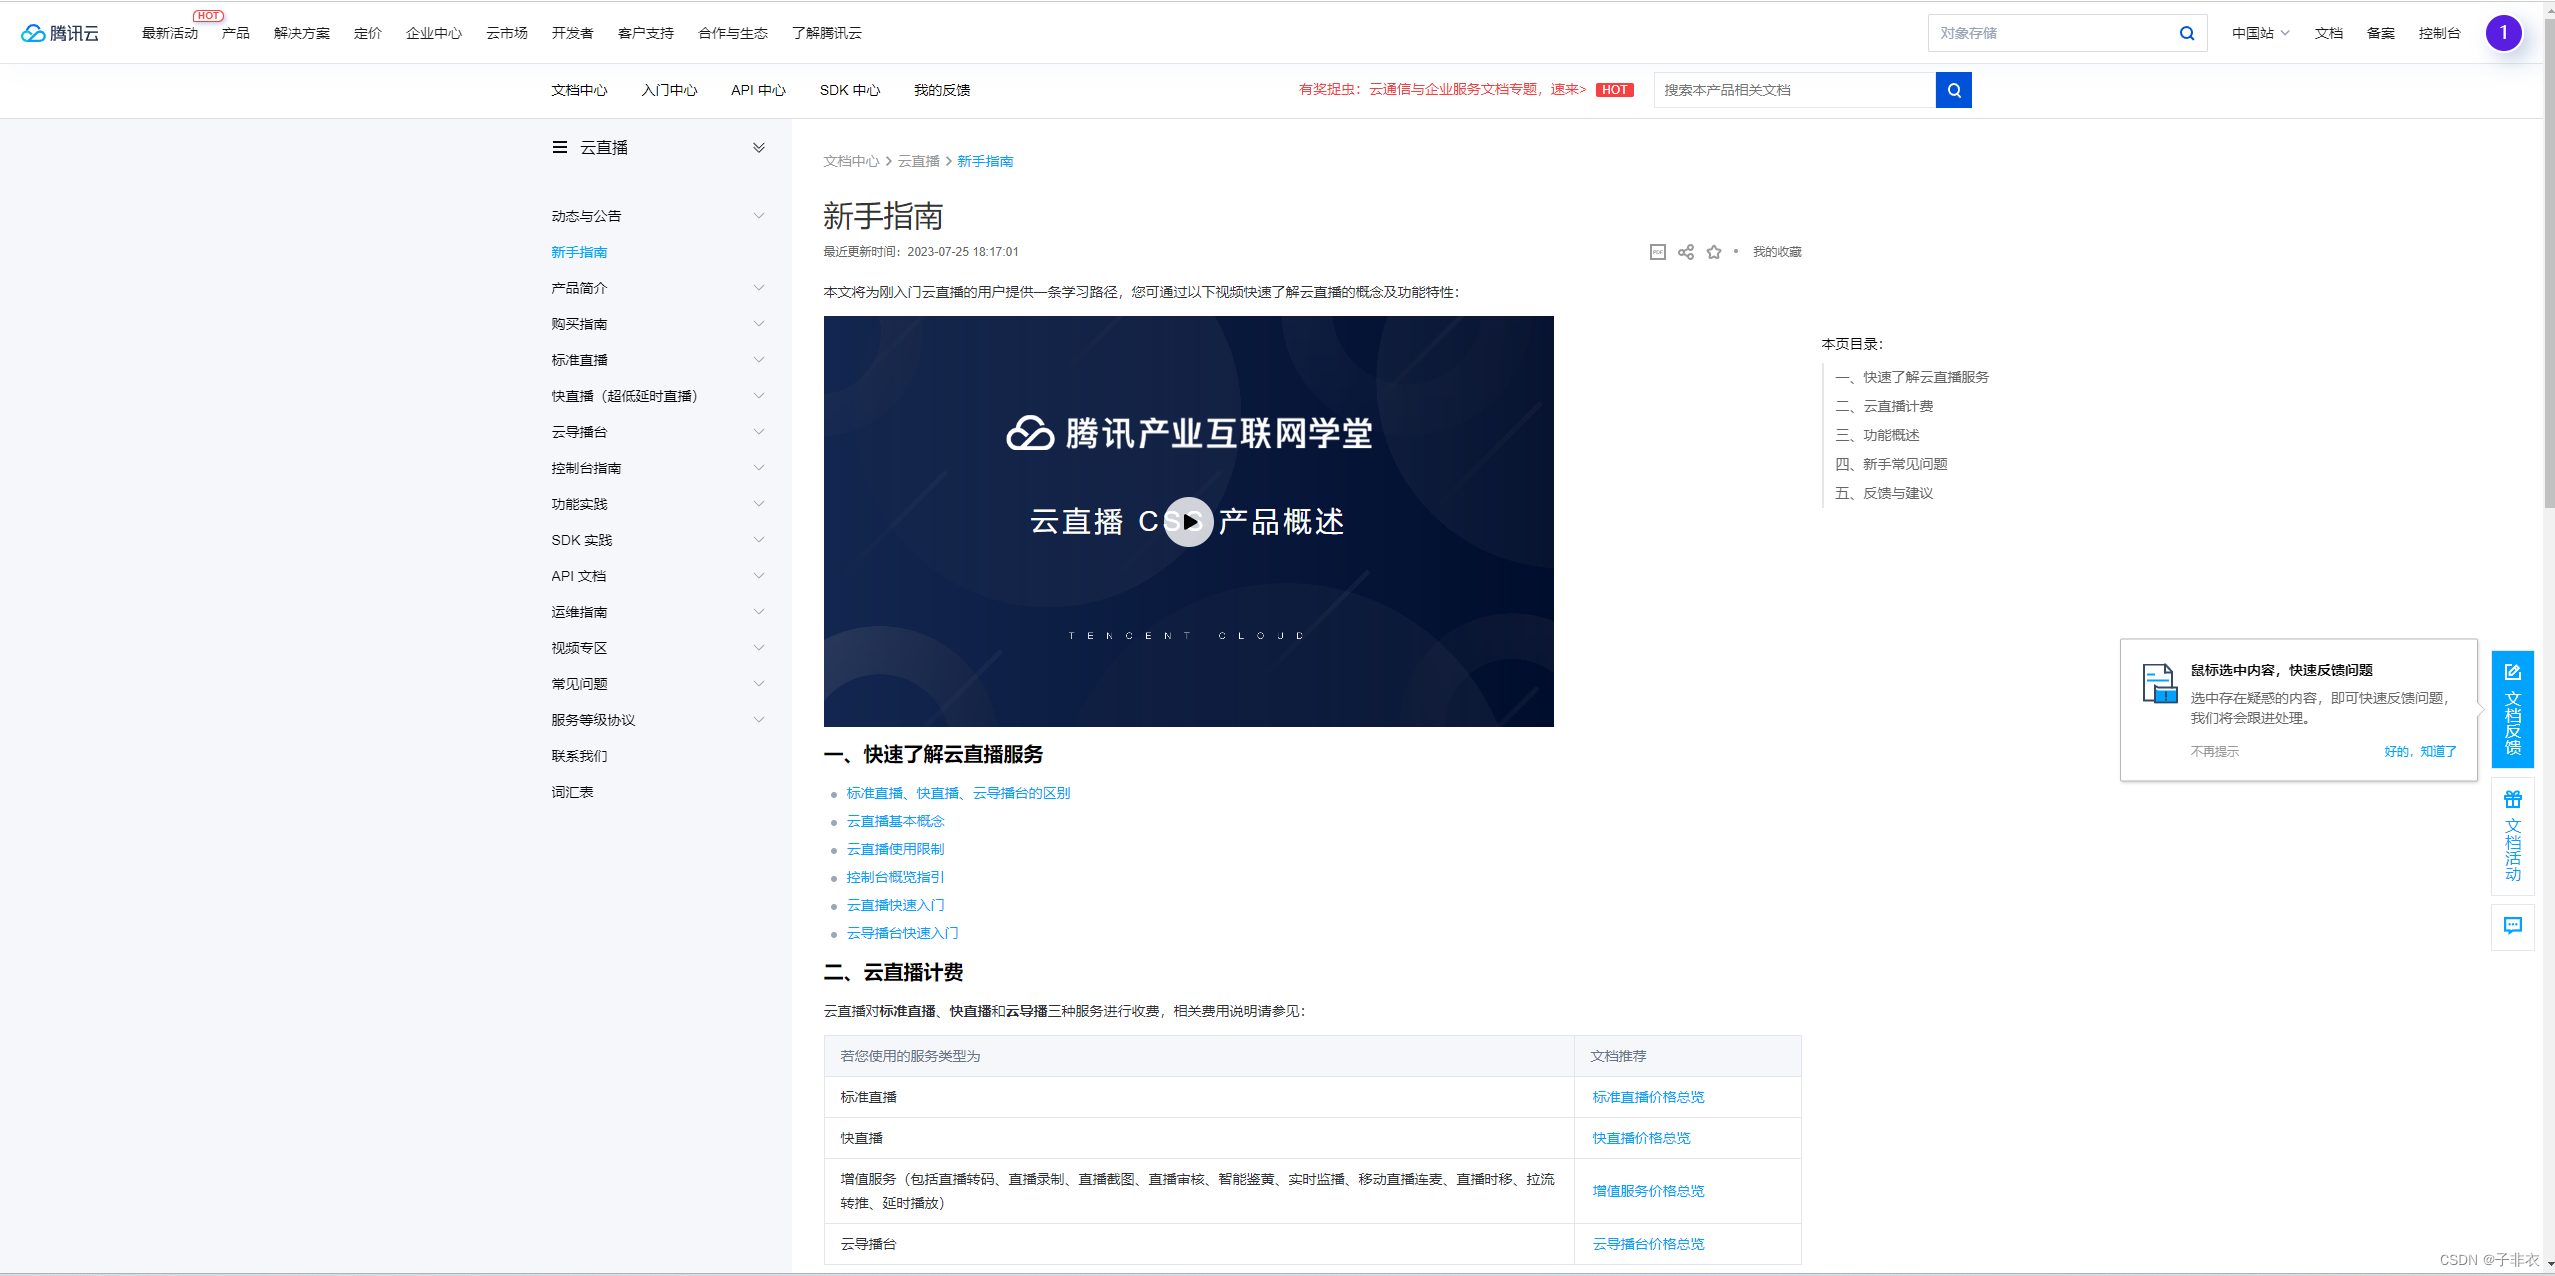2555x1276 pixels.
Task: Open 最新活动 in top navigation
Action: coord(170,33)
